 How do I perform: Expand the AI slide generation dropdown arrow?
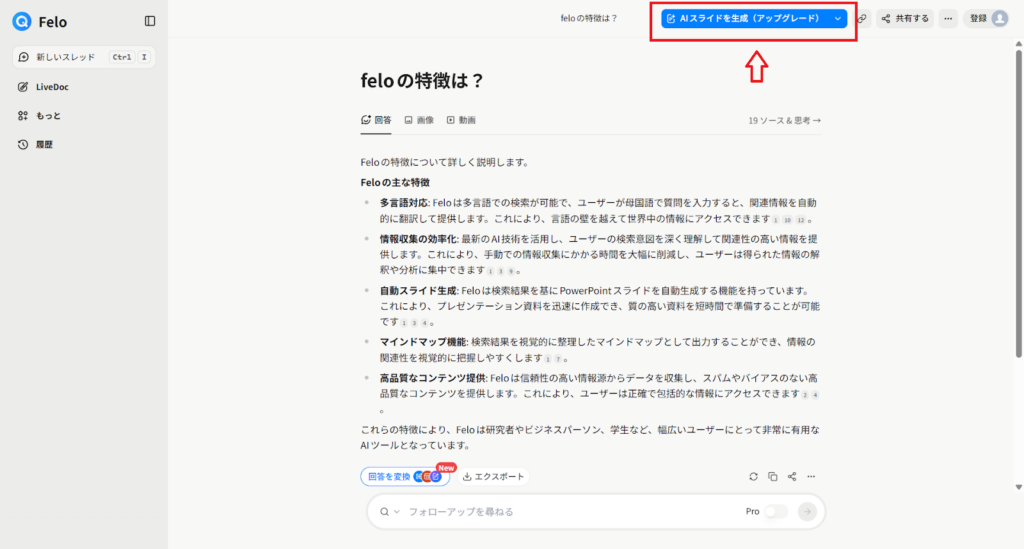coord(838,18)
